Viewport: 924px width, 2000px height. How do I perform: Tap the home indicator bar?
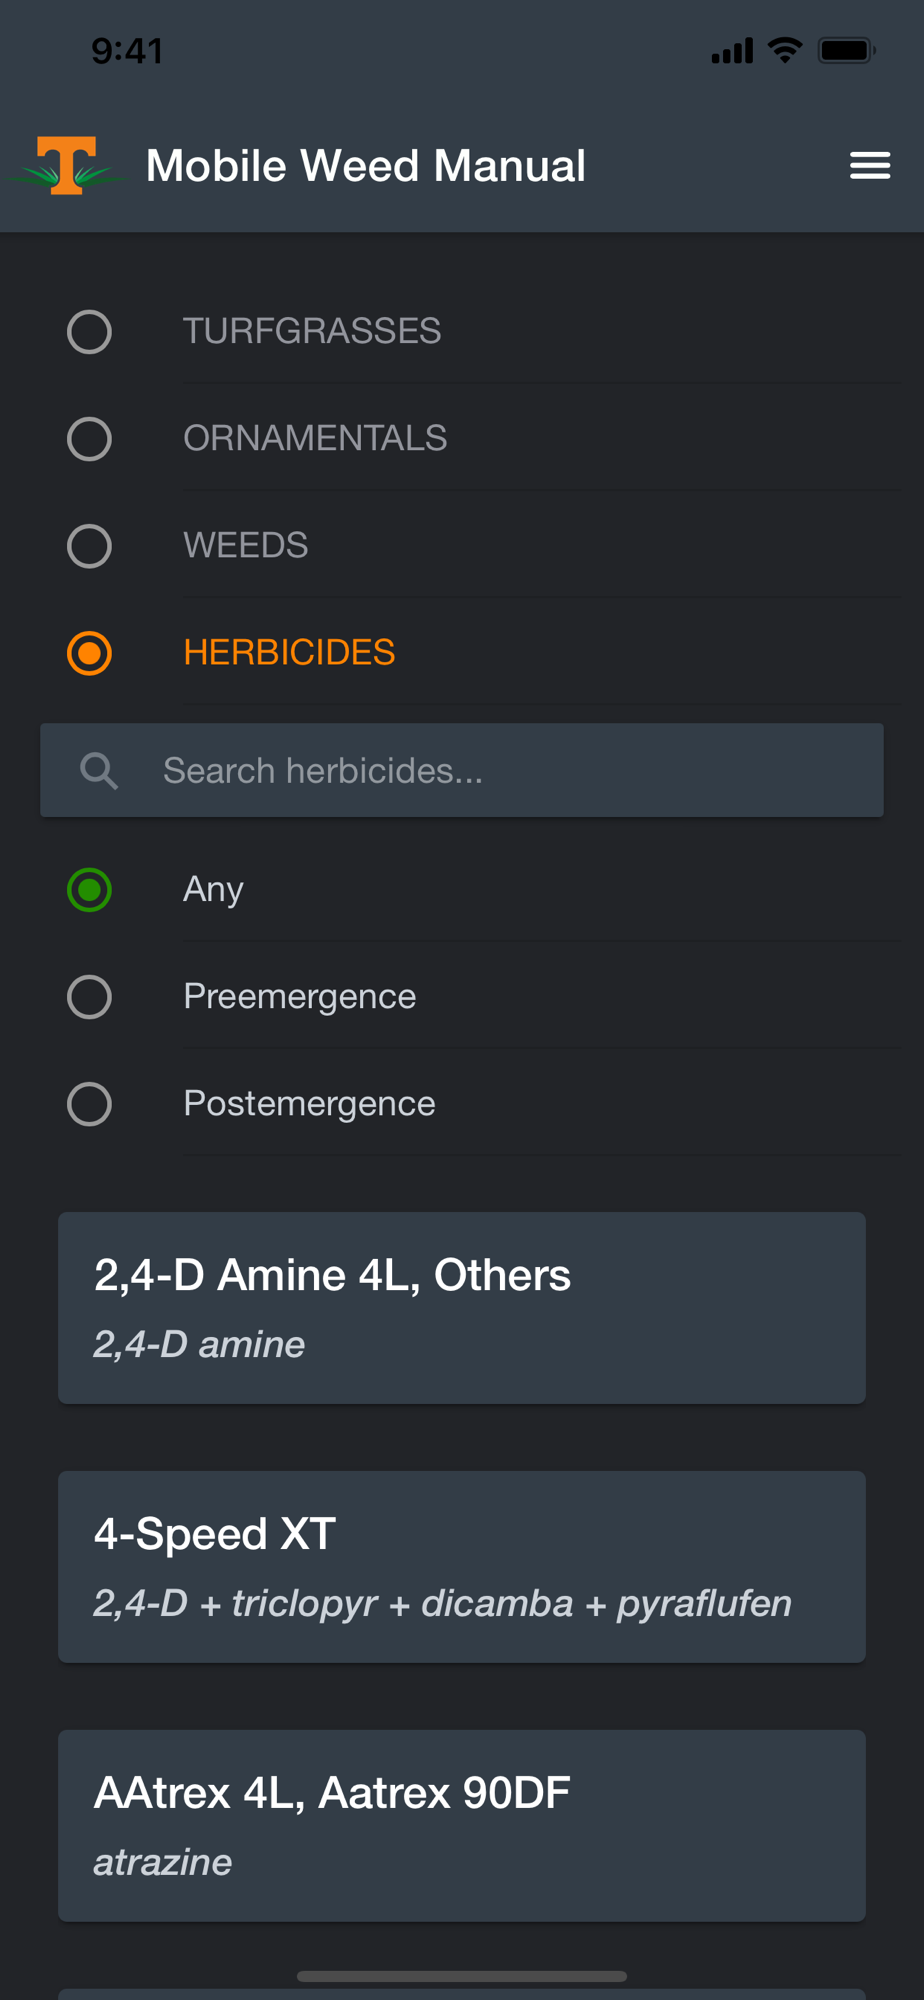462,1976
